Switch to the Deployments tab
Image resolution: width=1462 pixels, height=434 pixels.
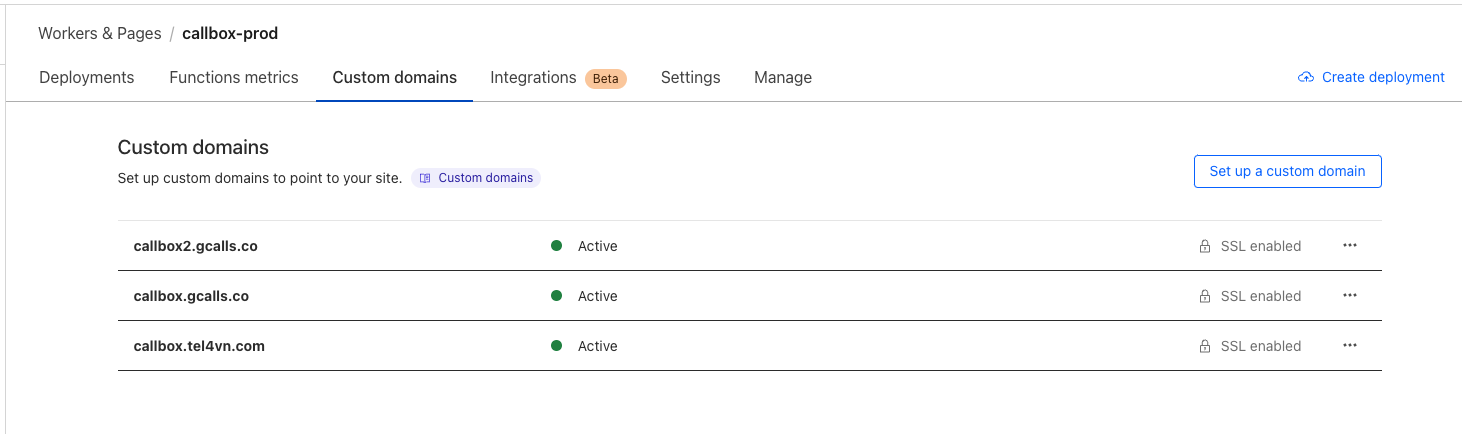pos(86,77)
